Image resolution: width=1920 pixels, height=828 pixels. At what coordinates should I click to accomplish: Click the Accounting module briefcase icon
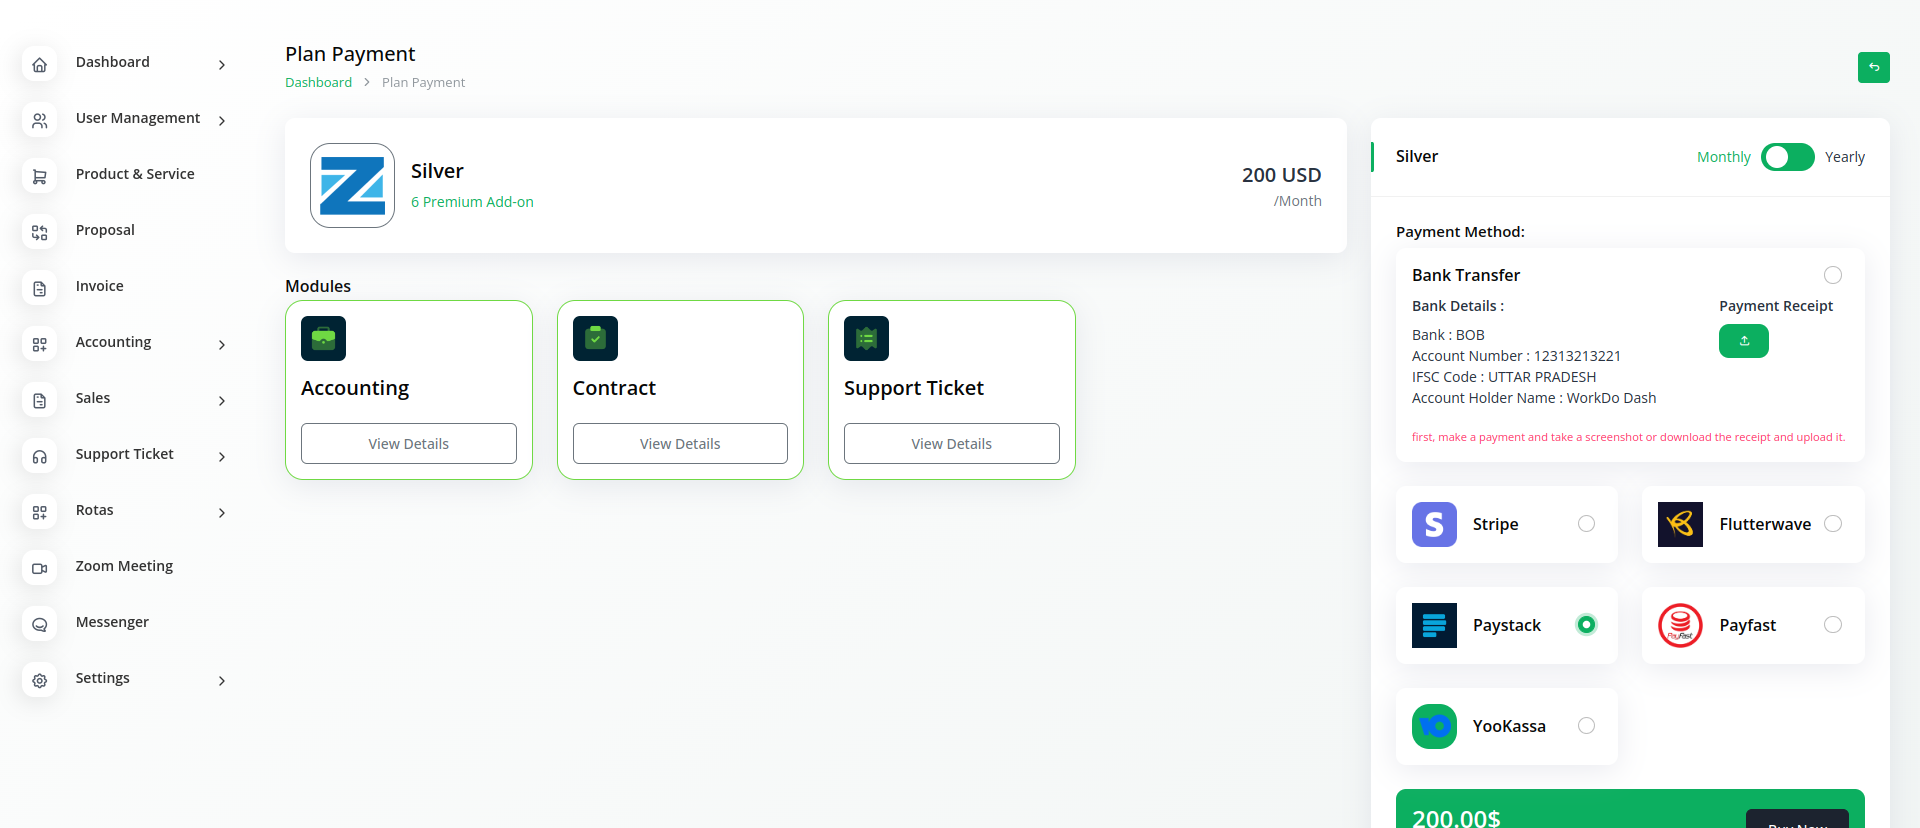(x=323, y=338)
